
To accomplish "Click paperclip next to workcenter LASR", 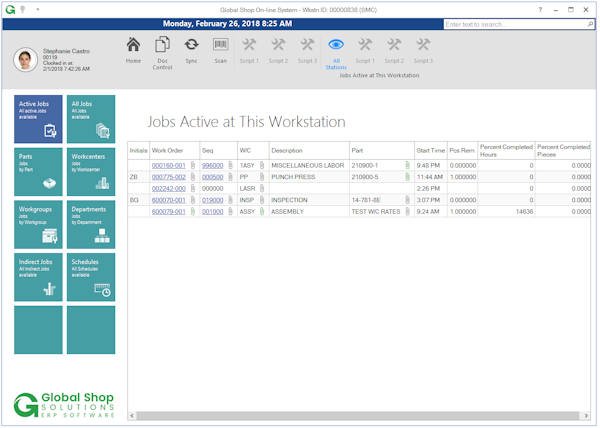I will click(262, 188).
